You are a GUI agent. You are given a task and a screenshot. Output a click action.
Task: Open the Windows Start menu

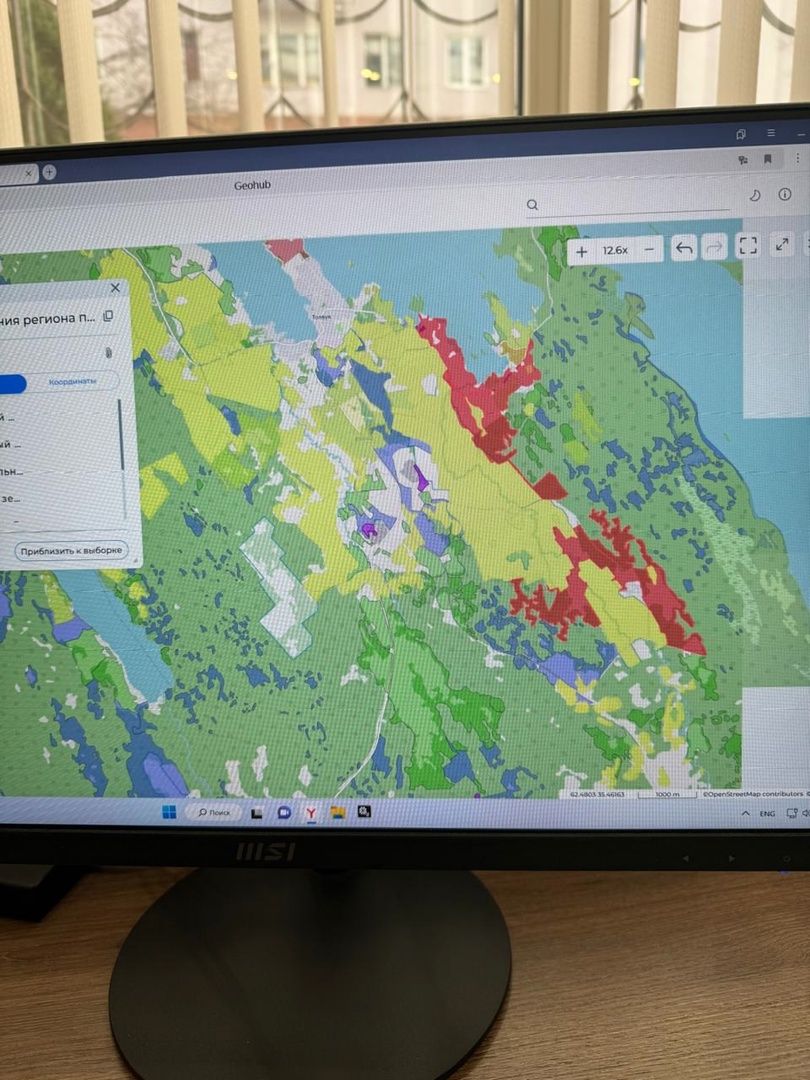tap(169, 811)
